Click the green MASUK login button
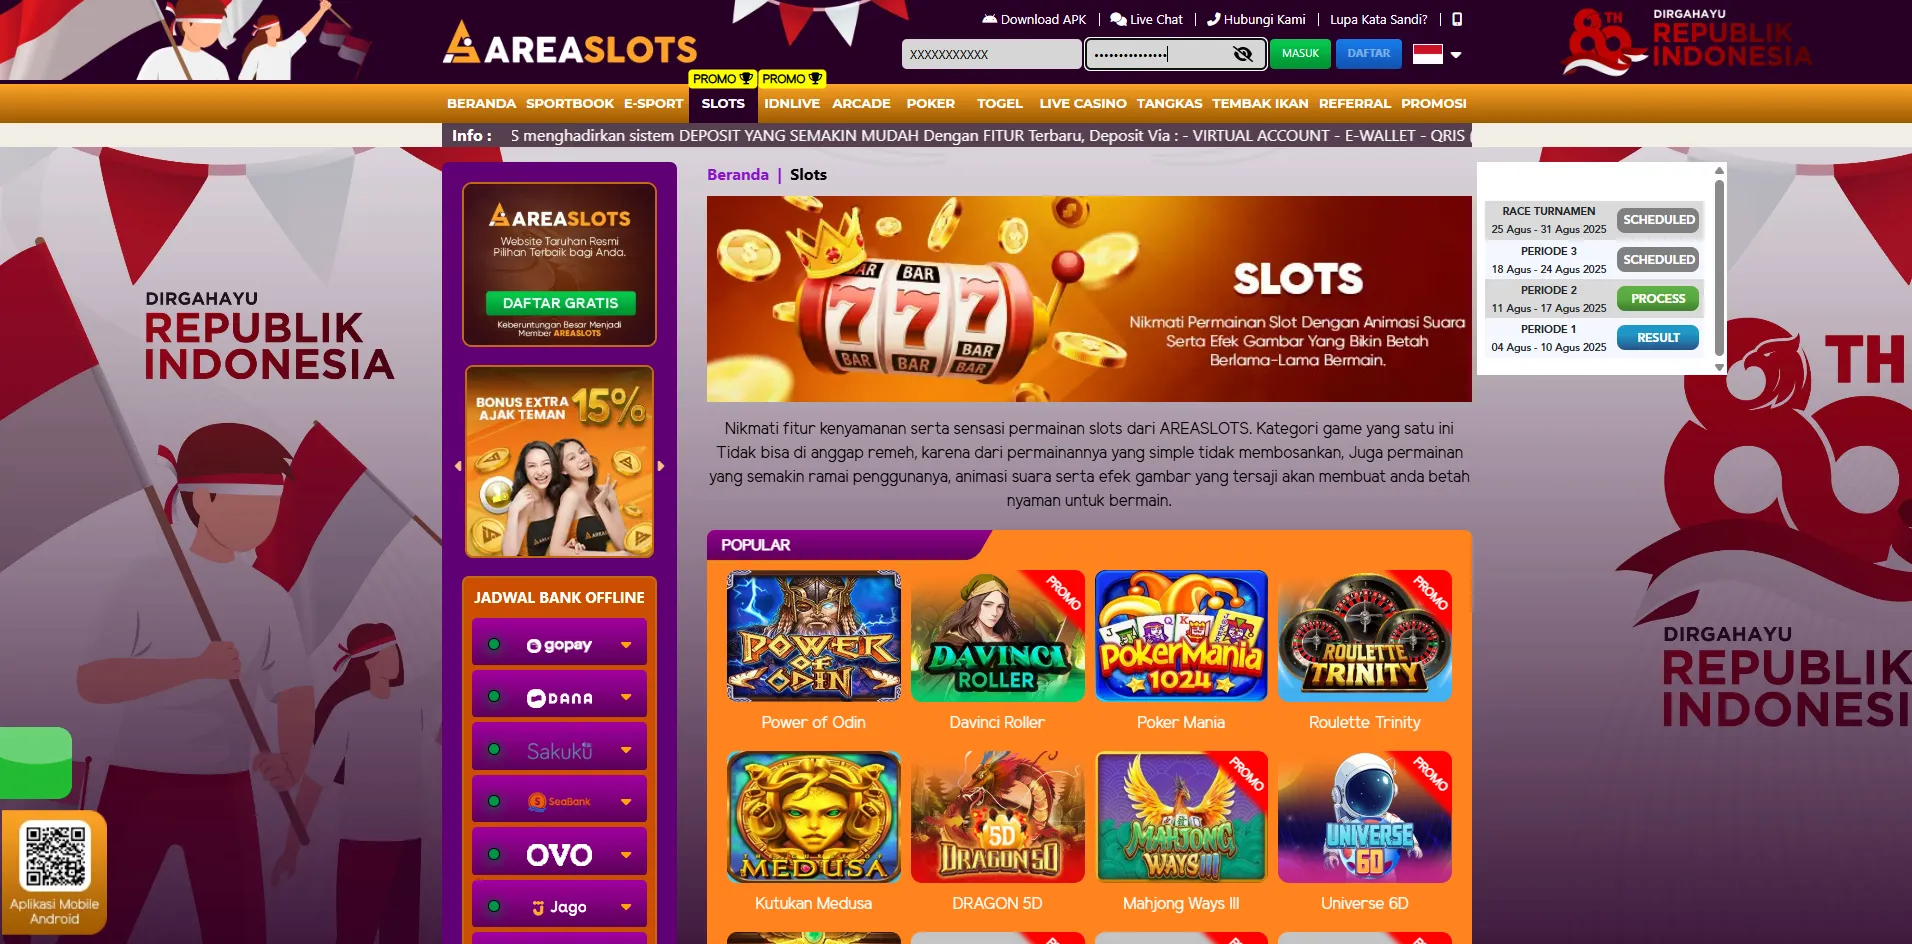1912x944 pixels. click(x=1300, y=54)
